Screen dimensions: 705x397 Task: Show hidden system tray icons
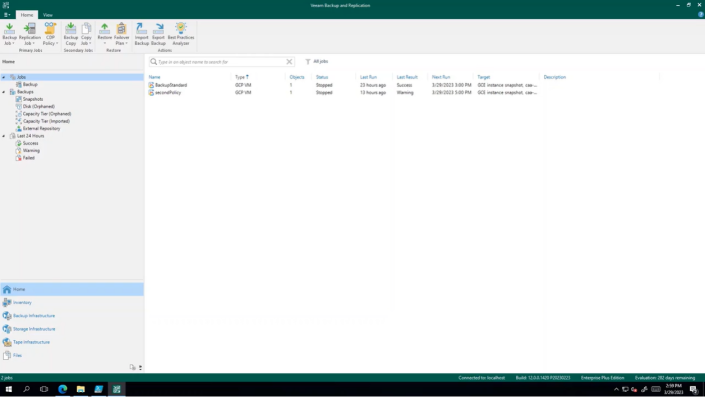pyautogui.click(x=616, y=389)
